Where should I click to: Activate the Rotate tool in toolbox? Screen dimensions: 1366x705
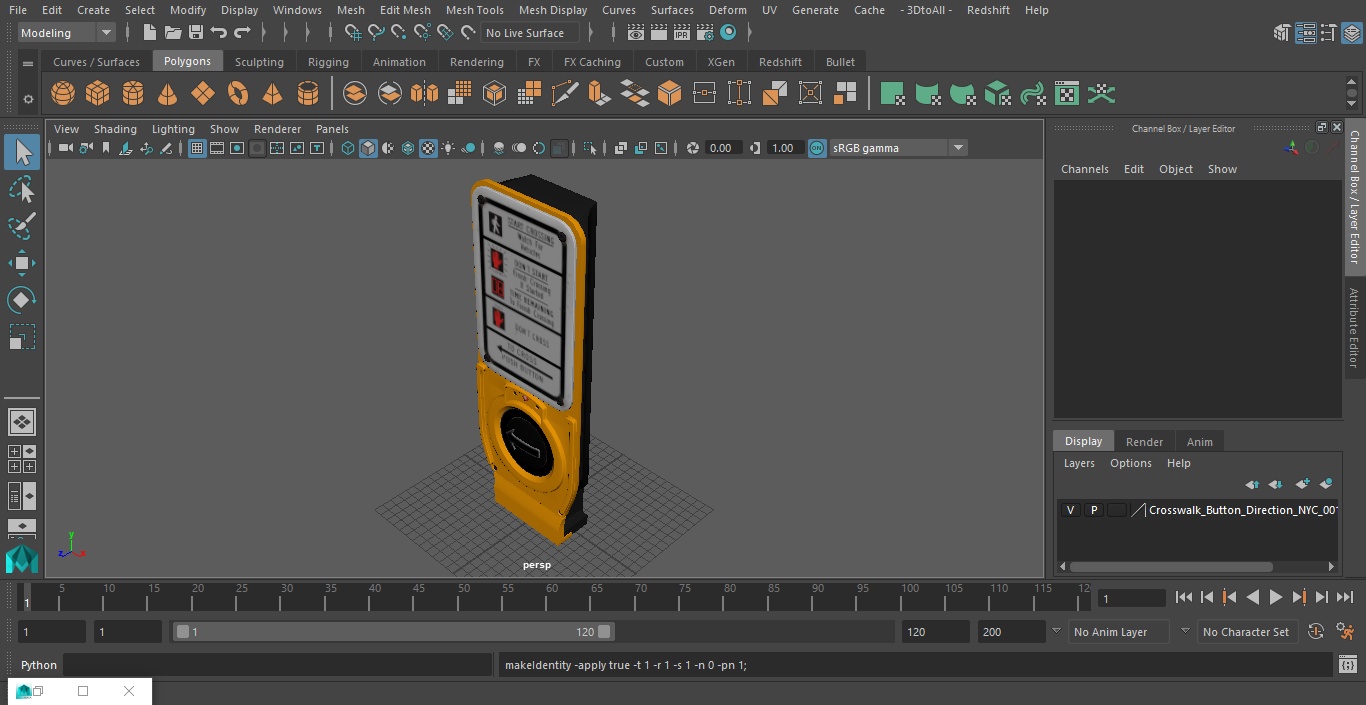coord(22,300)
